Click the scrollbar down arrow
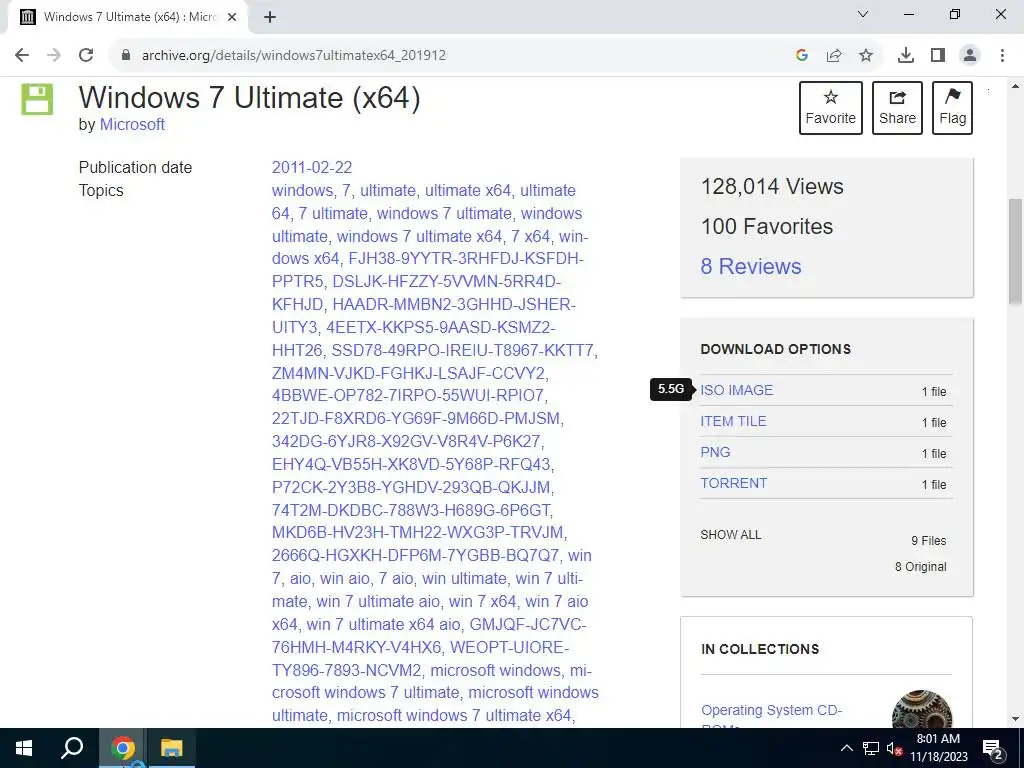Screen dimensions: 1024x768 (x=1015, y=720)
